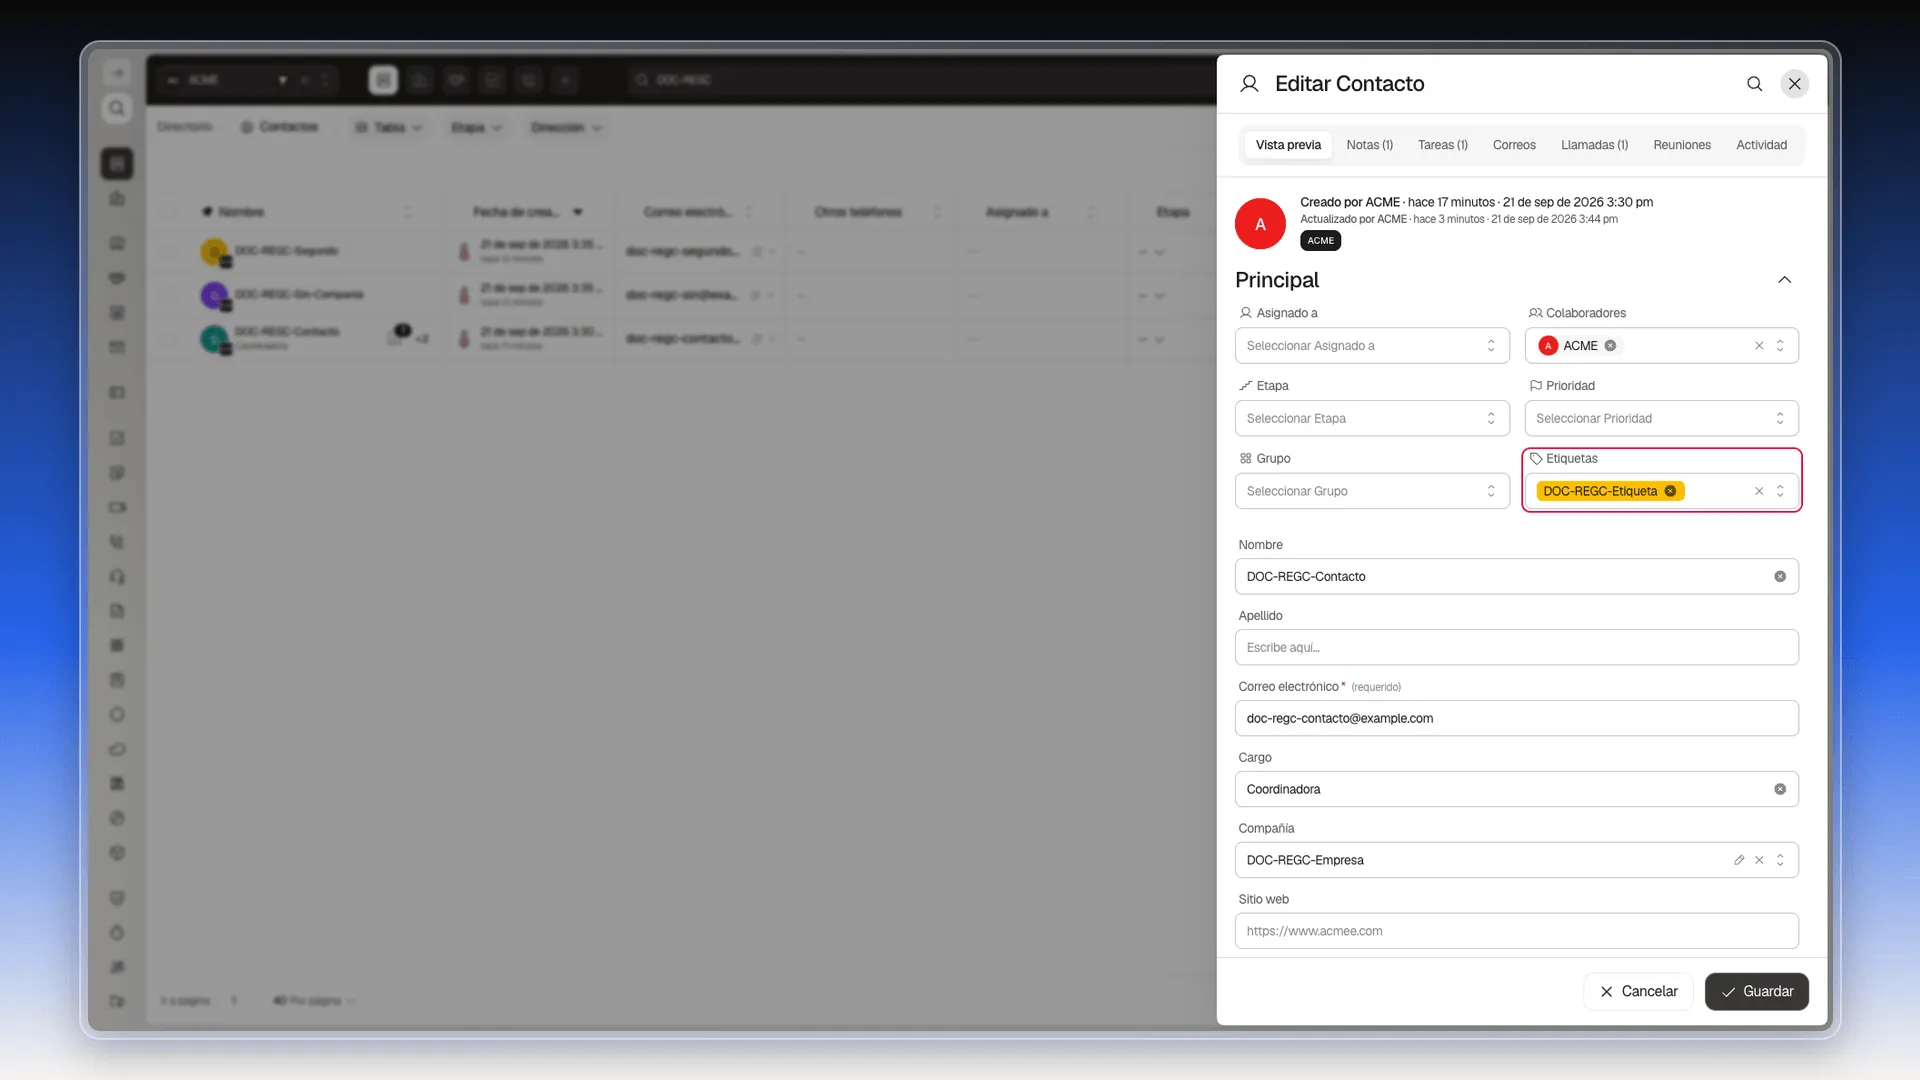Close the Editar Contacto panel

point(1795,84)
